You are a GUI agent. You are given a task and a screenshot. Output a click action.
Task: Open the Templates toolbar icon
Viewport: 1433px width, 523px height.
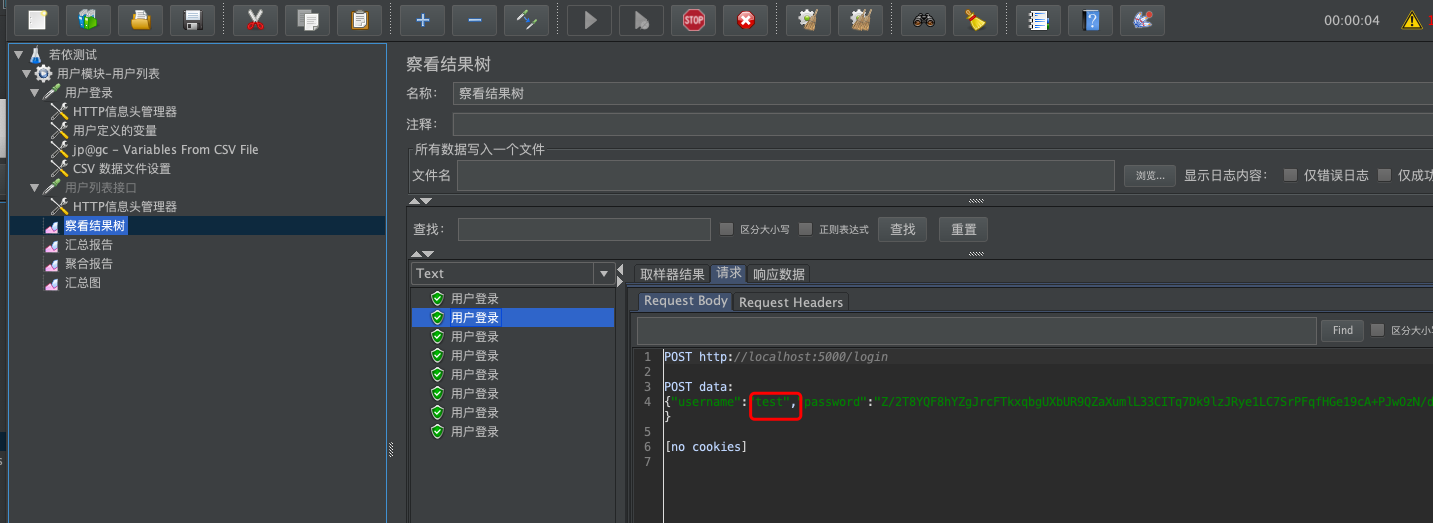[x=89, y=19]
